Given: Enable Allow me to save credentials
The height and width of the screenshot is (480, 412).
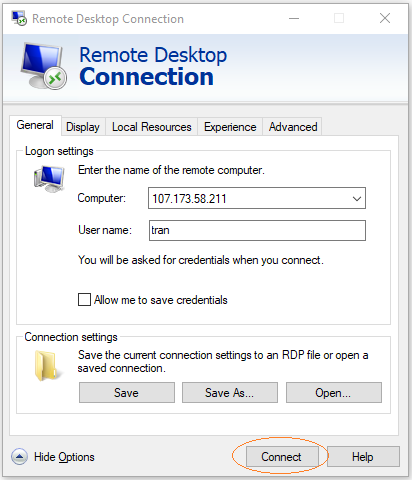Looking at the screenshot, I should [84, 299].
